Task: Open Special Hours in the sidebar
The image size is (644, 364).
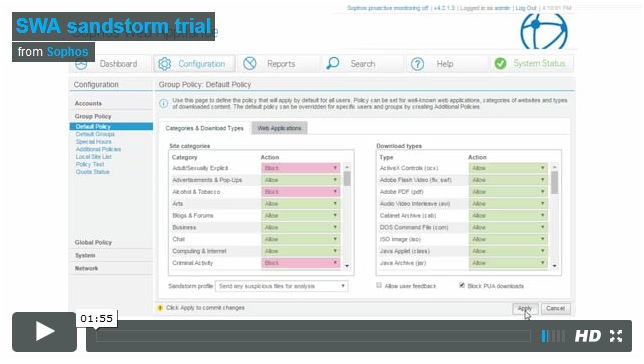Action: click(93, 142)
